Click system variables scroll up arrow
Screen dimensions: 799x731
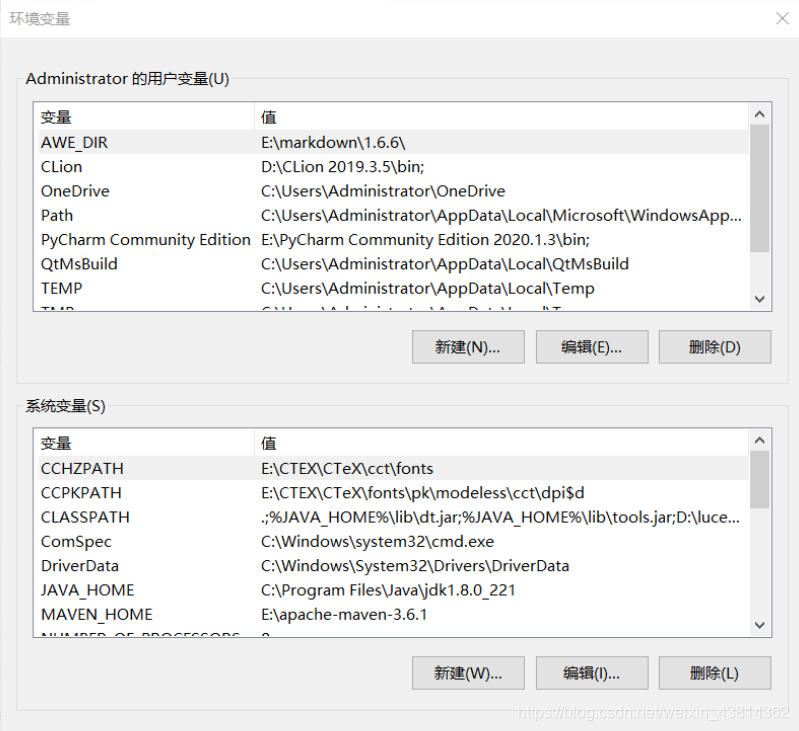pos(760,440)
